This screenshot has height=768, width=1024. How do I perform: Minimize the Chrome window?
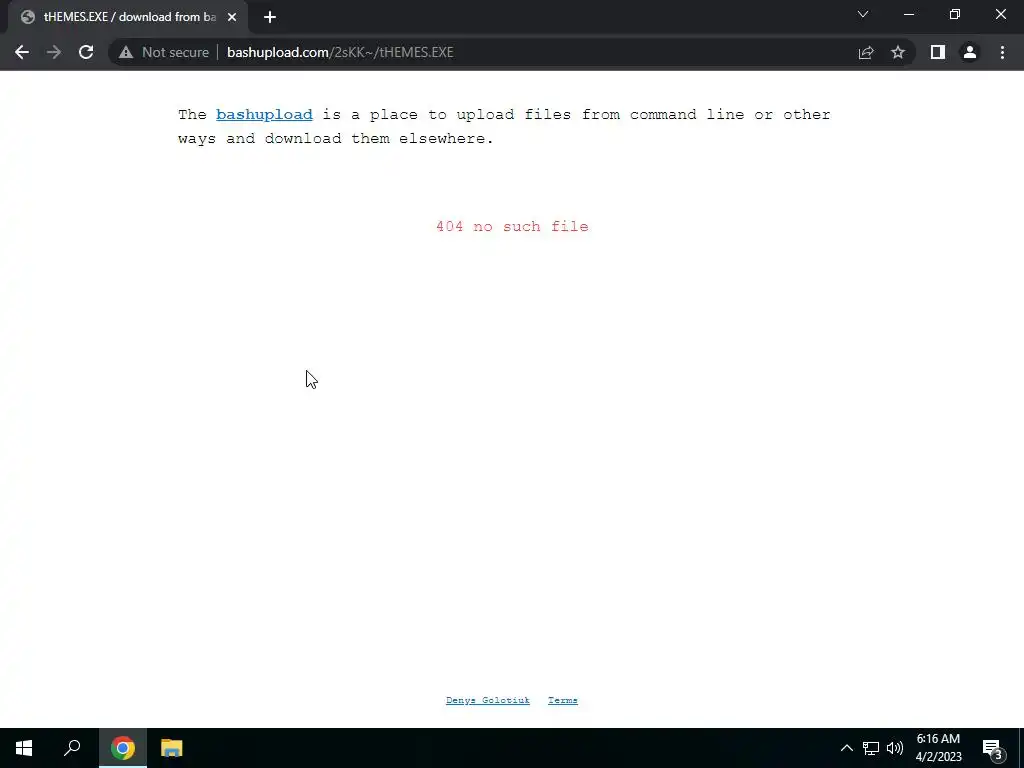[x=909, y=14]
